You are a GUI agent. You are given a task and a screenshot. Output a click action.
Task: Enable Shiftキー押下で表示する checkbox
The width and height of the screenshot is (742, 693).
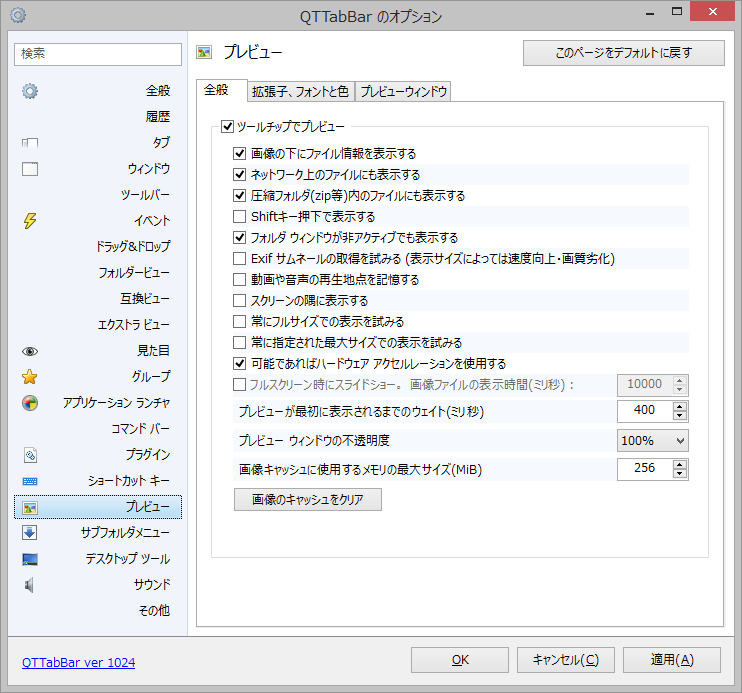click(239, 216)
